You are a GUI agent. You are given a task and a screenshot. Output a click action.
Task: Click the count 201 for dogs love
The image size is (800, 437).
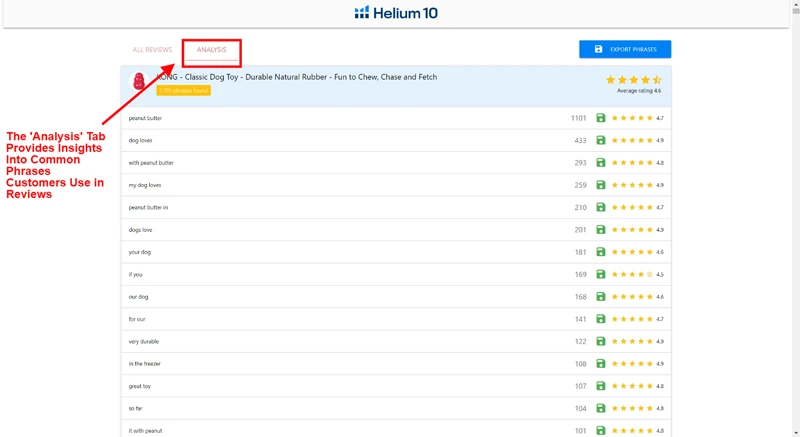(580, 230)
